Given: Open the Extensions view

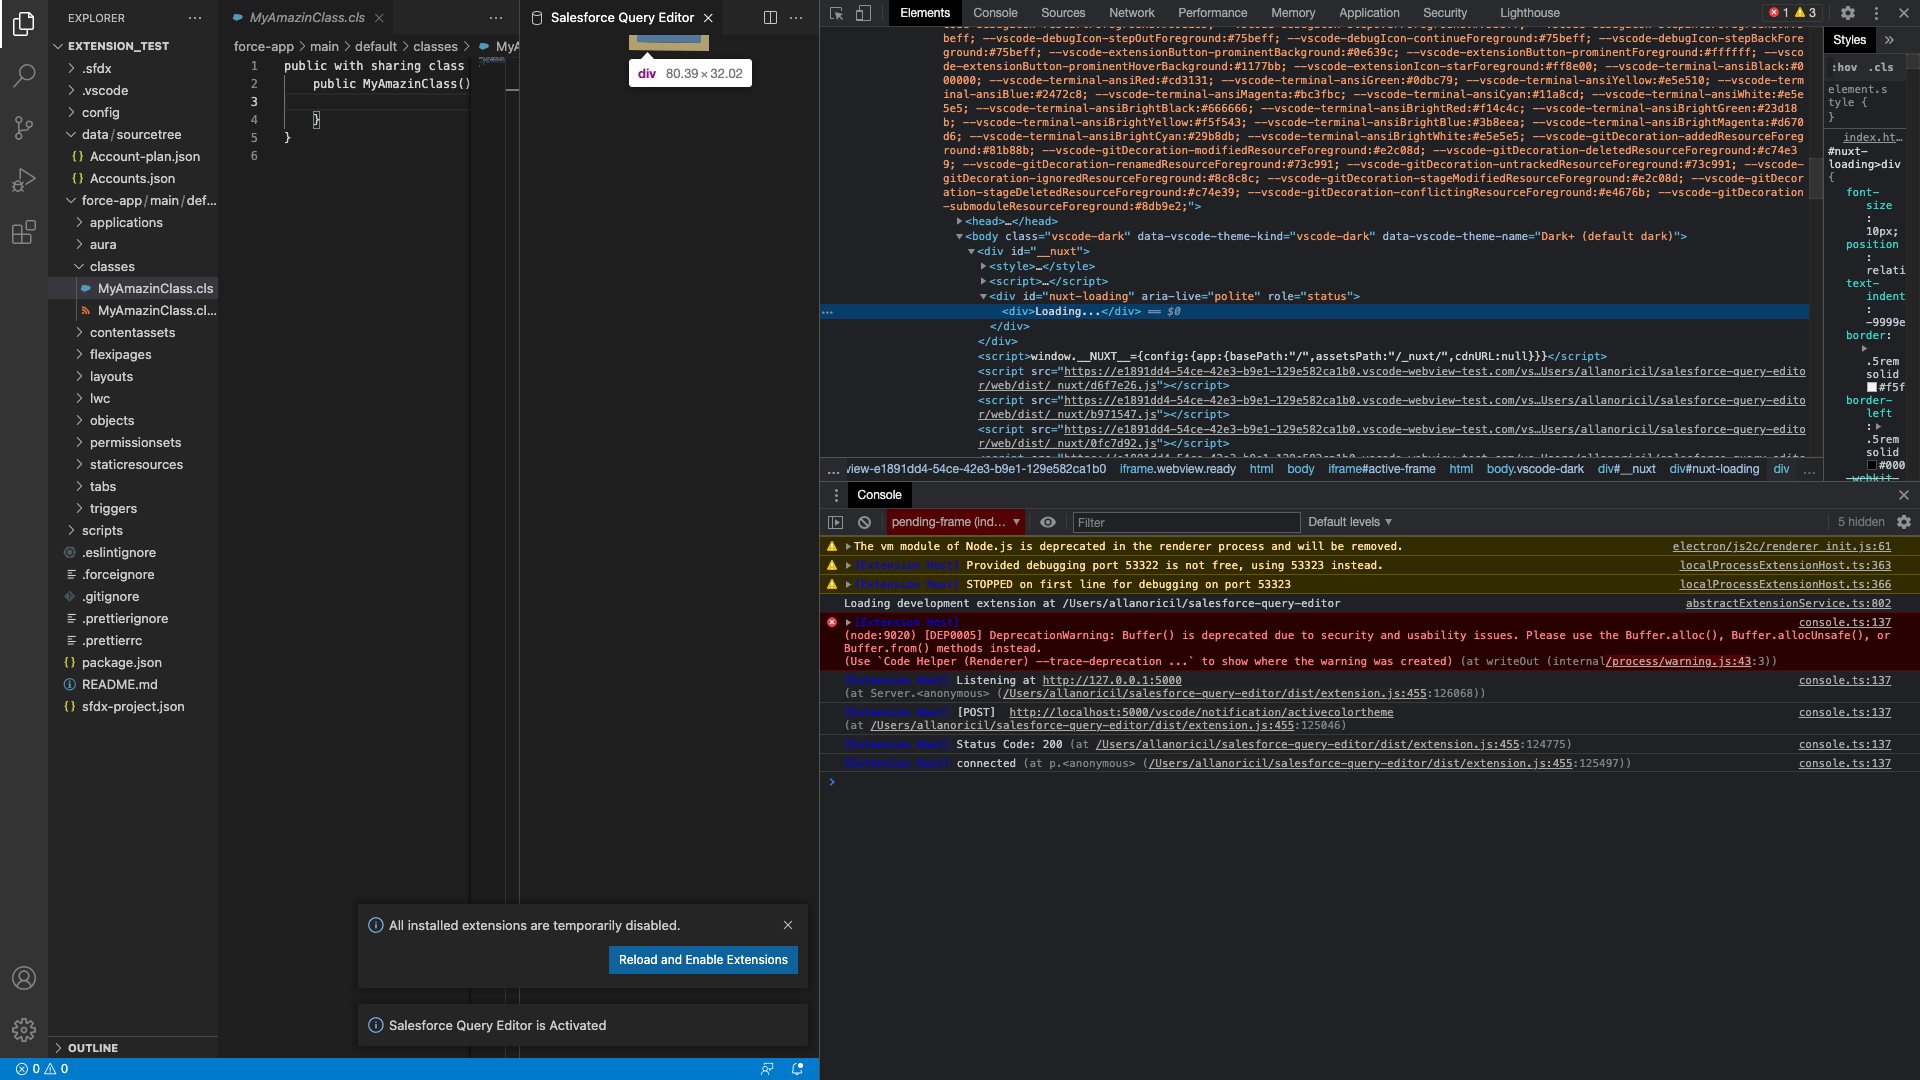Looking at the screenshot, I should click(24, 231).
